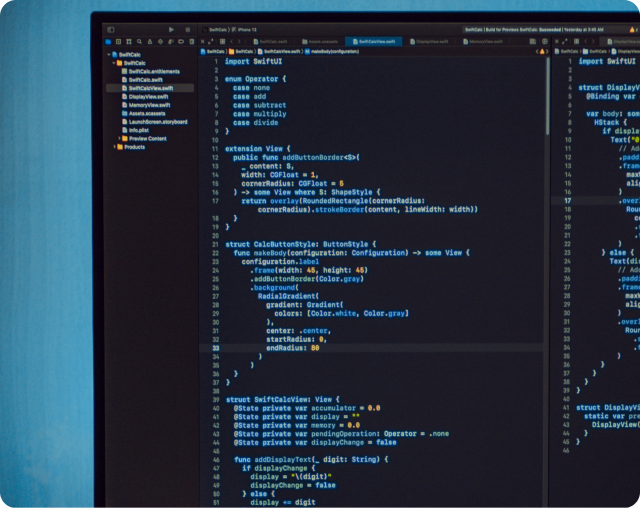Open the Project navigator folder icon
640x508 pixels.
[x=106, y=42]
